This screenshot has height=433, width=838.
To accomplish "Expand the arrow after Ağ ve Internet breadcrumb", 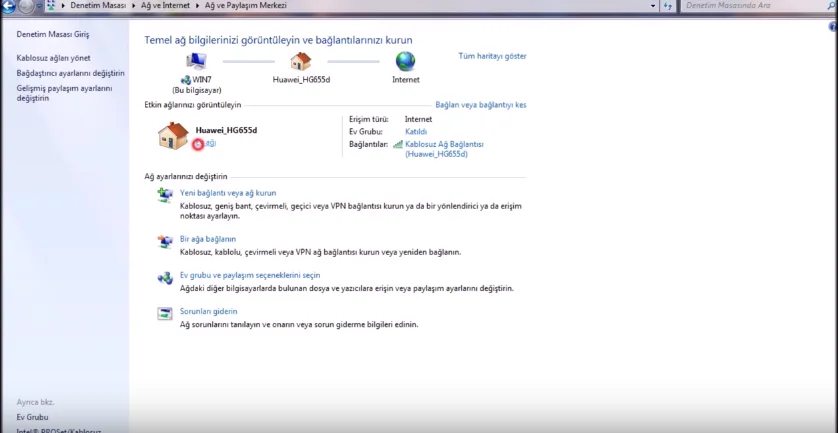I will click(196, 6).
